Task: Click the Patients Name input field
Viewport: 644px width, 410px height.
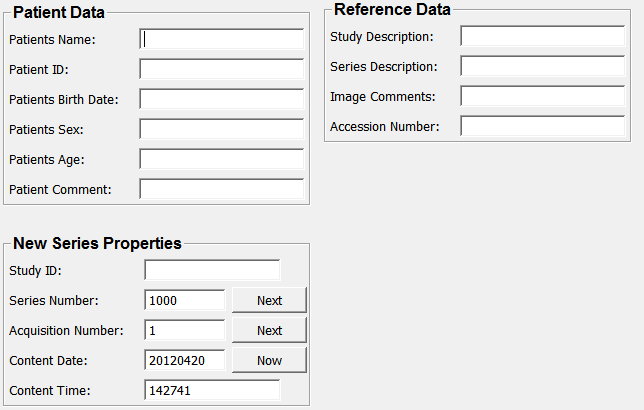Action: coord(221,39)
